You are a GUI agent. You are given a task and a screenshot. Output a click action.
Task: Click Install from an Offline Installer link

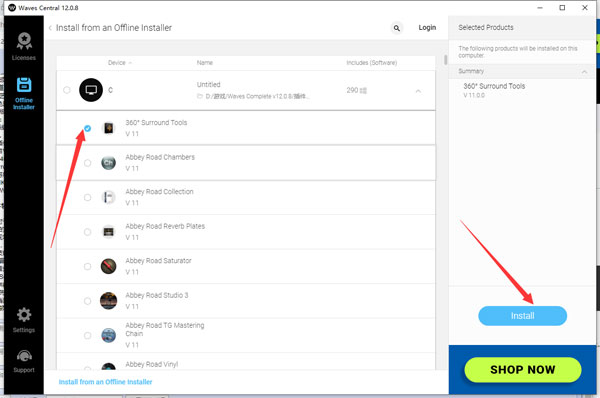105,382
